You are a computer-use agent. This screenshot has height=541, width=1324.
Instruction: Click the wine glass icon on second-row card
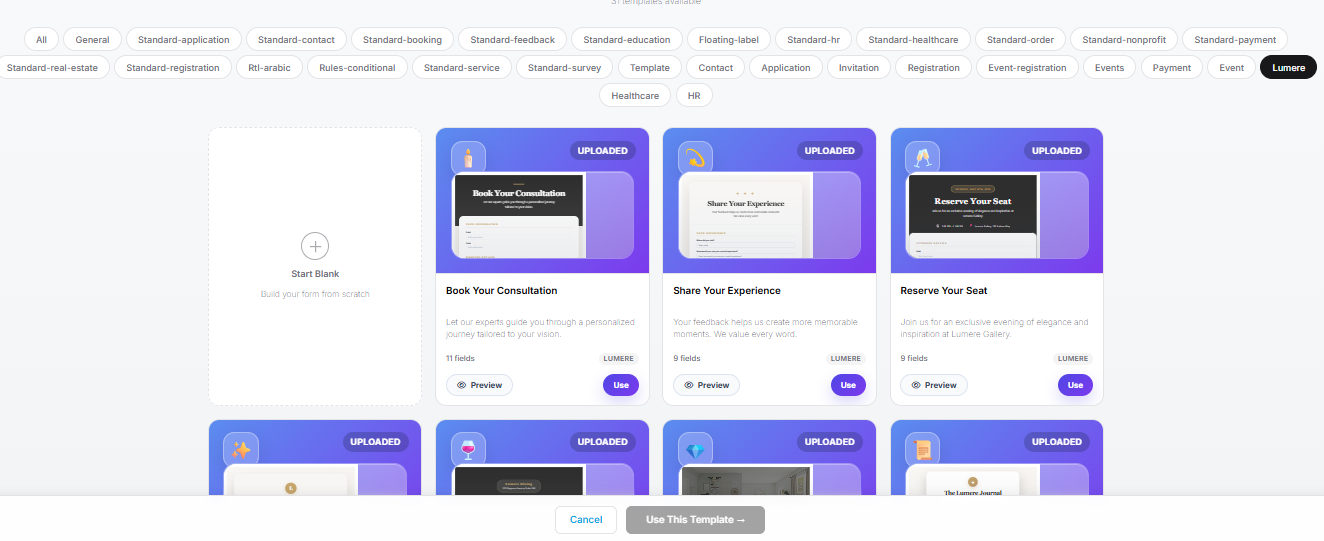pyautogui.click(x=468, y=449)
